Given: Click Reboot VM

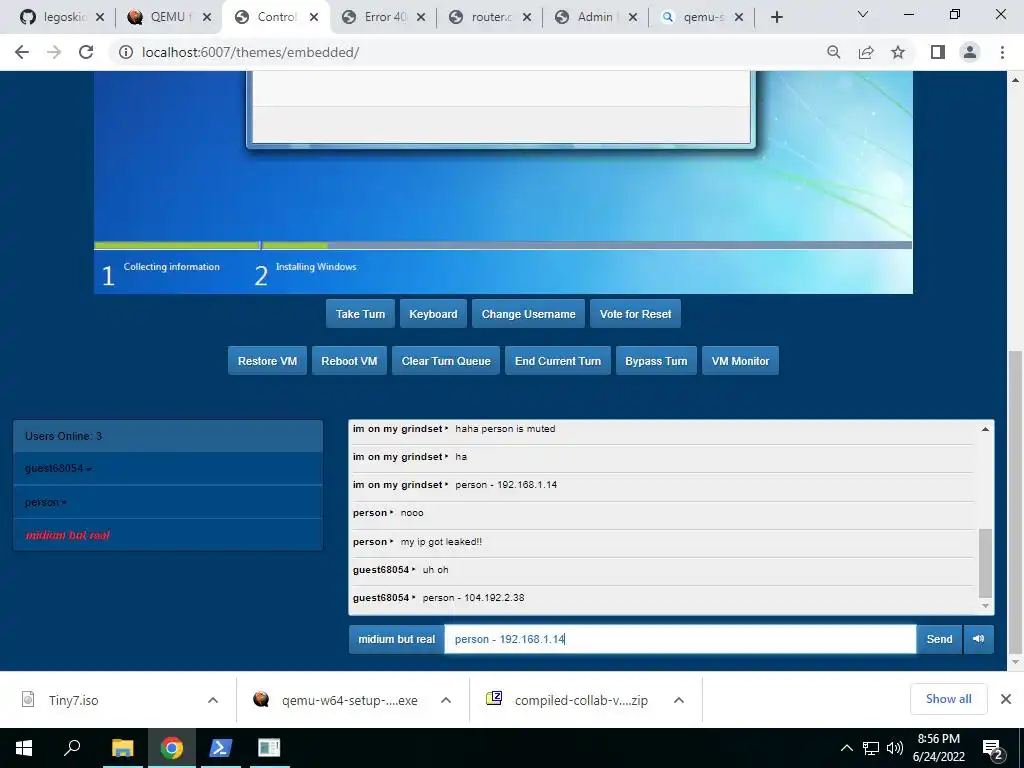Looking at the screenshot, I should pos(349,361).
